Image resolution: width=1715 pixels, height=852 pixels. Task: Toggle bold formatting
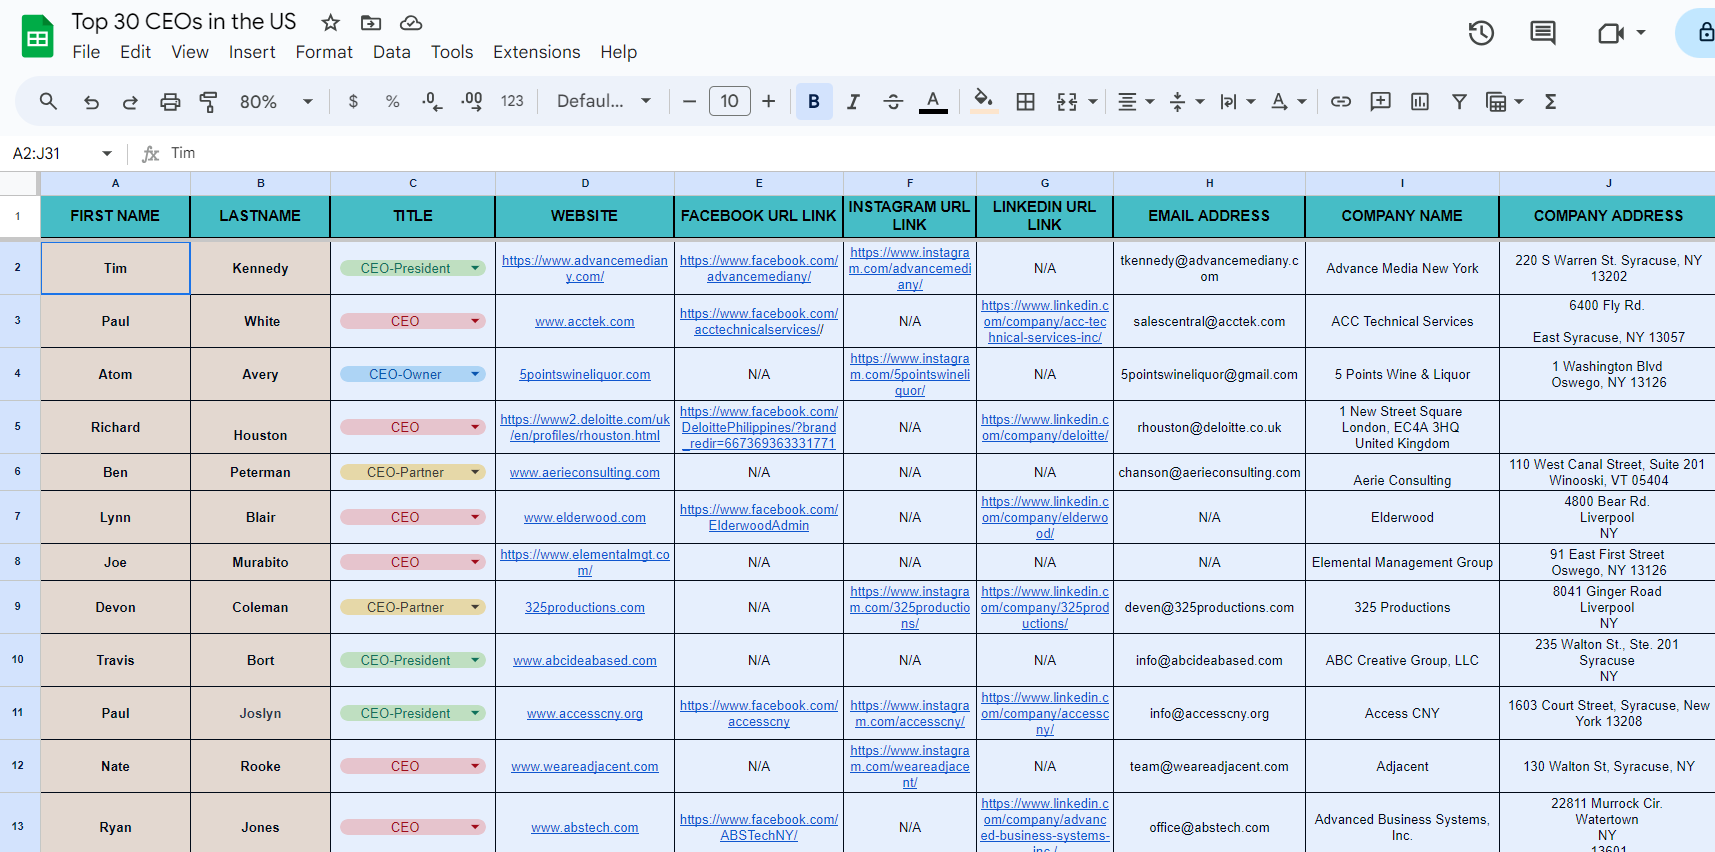click(814, 101)
